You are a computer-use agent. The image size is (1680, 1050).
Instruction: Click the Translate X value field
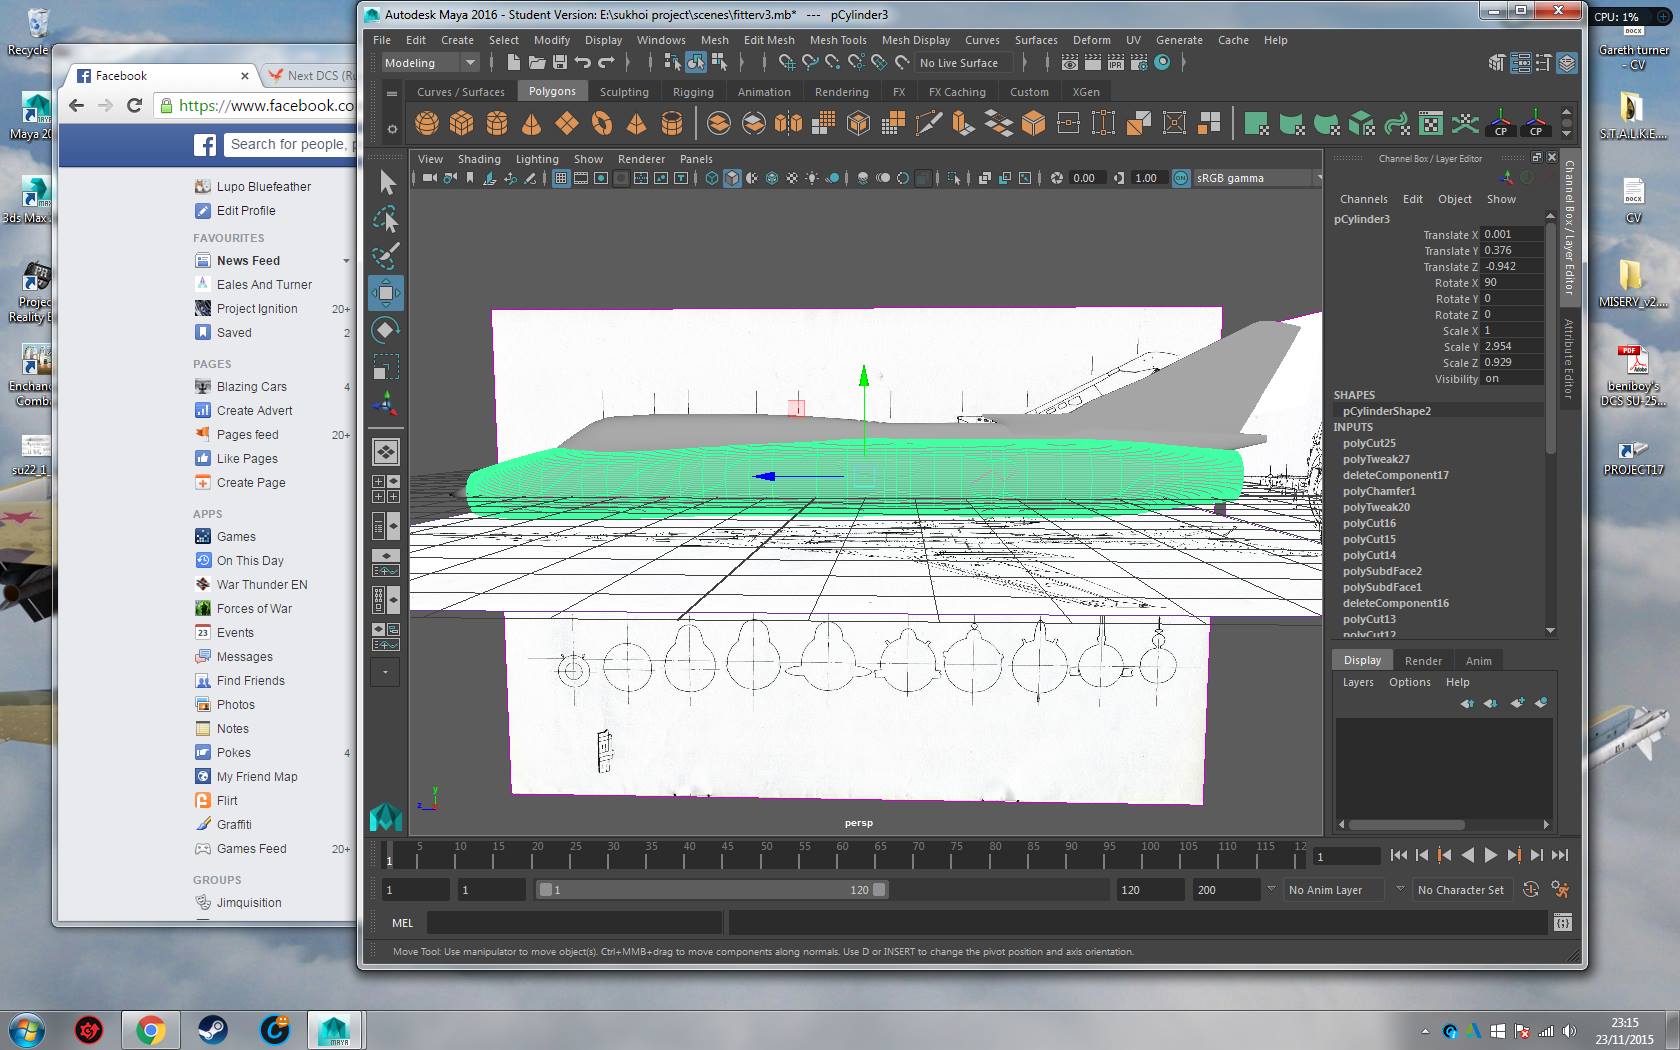pos(1513,235)
